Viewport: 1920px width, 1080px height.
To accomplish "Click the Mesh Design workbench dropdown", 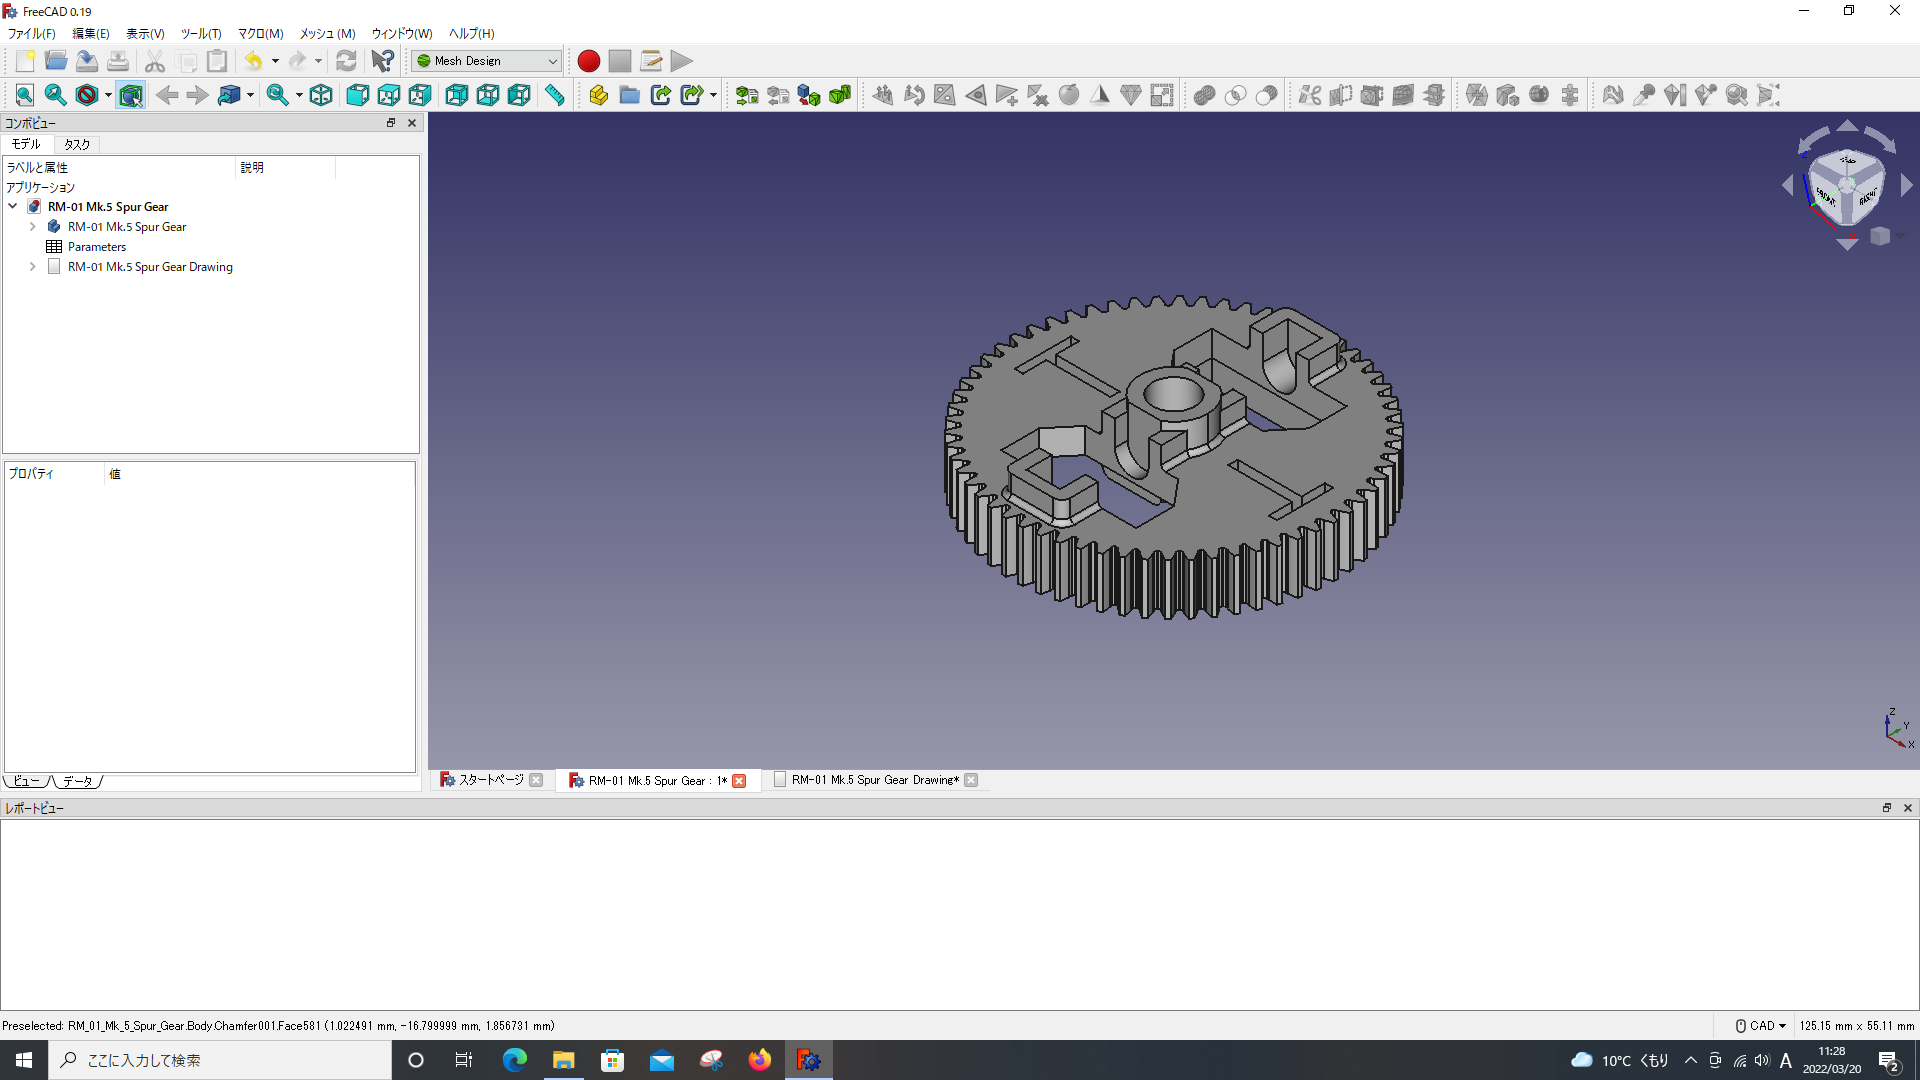I will pos(487,61).
